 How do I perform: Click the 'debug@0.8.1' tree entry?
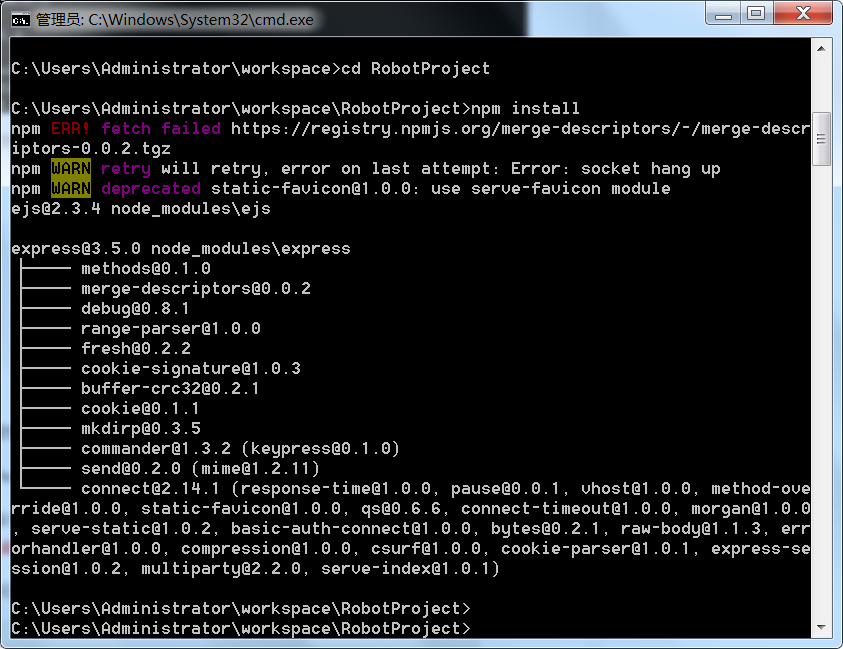(135, 309)
